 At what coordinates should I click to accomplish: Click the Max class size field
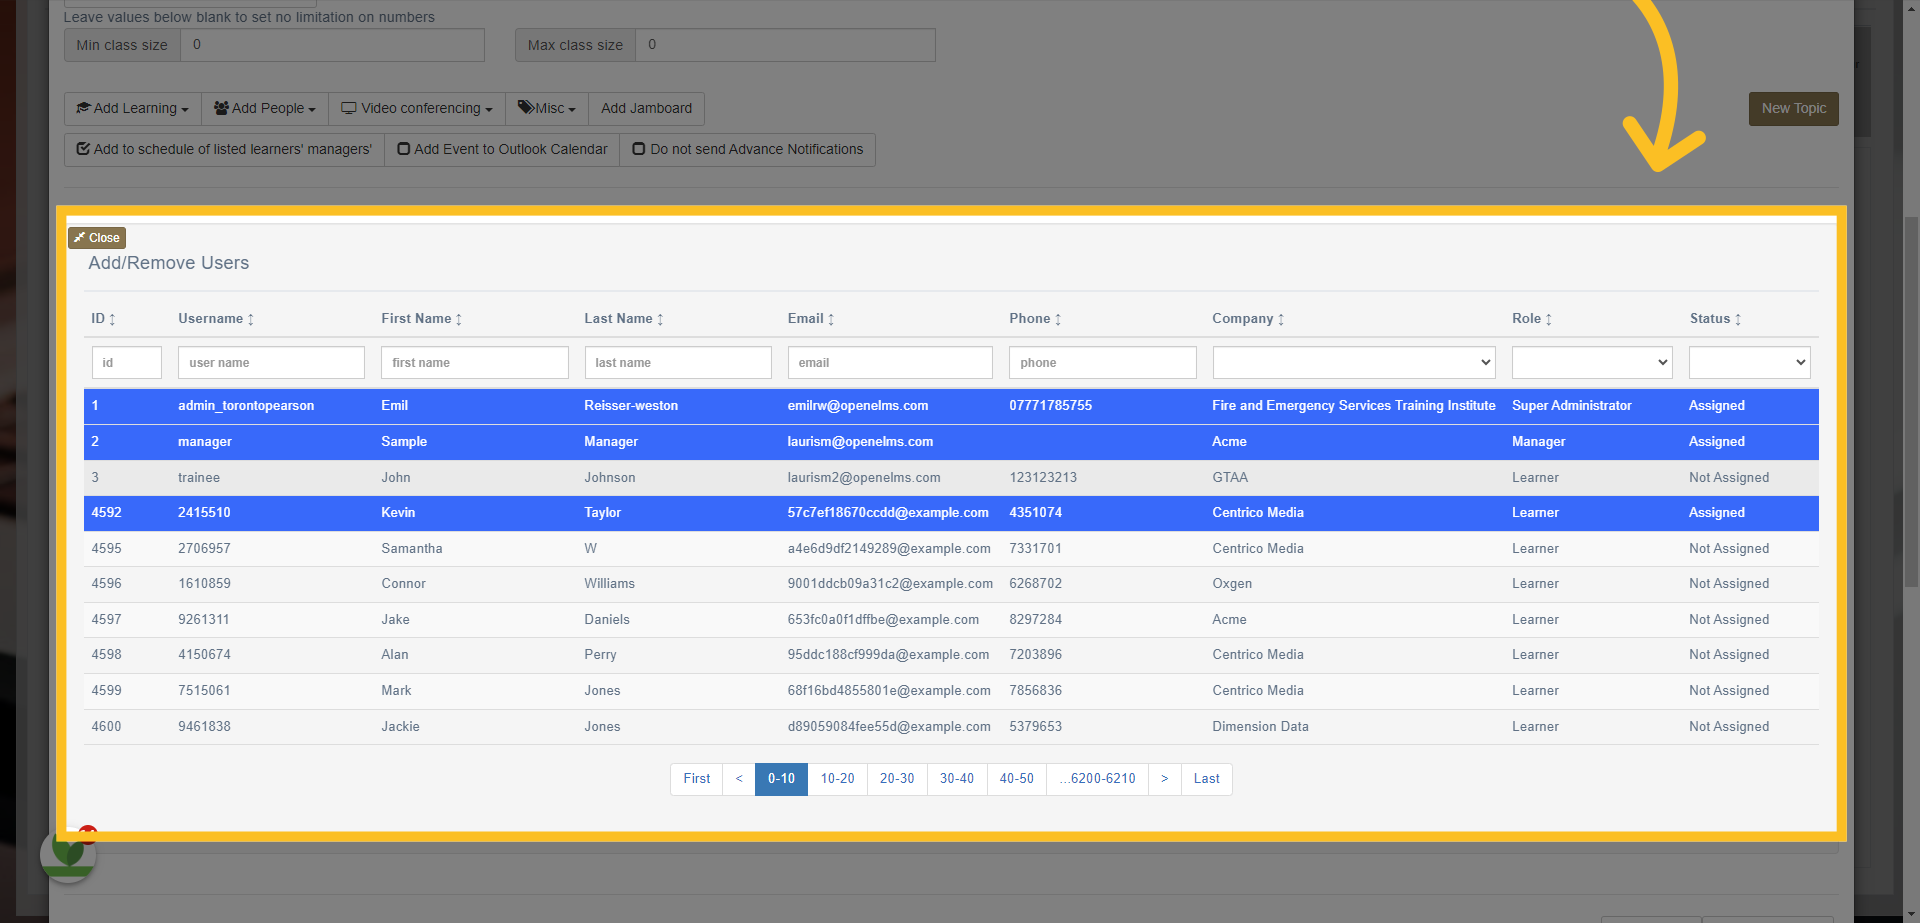(x=785, y=45)
